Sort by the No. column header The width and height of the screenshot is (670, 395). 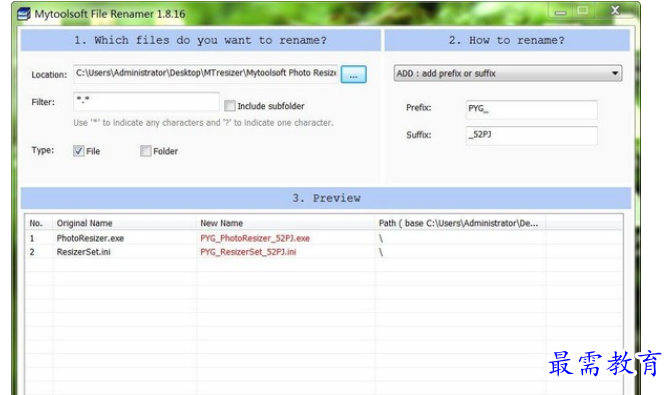coord(39,223)
